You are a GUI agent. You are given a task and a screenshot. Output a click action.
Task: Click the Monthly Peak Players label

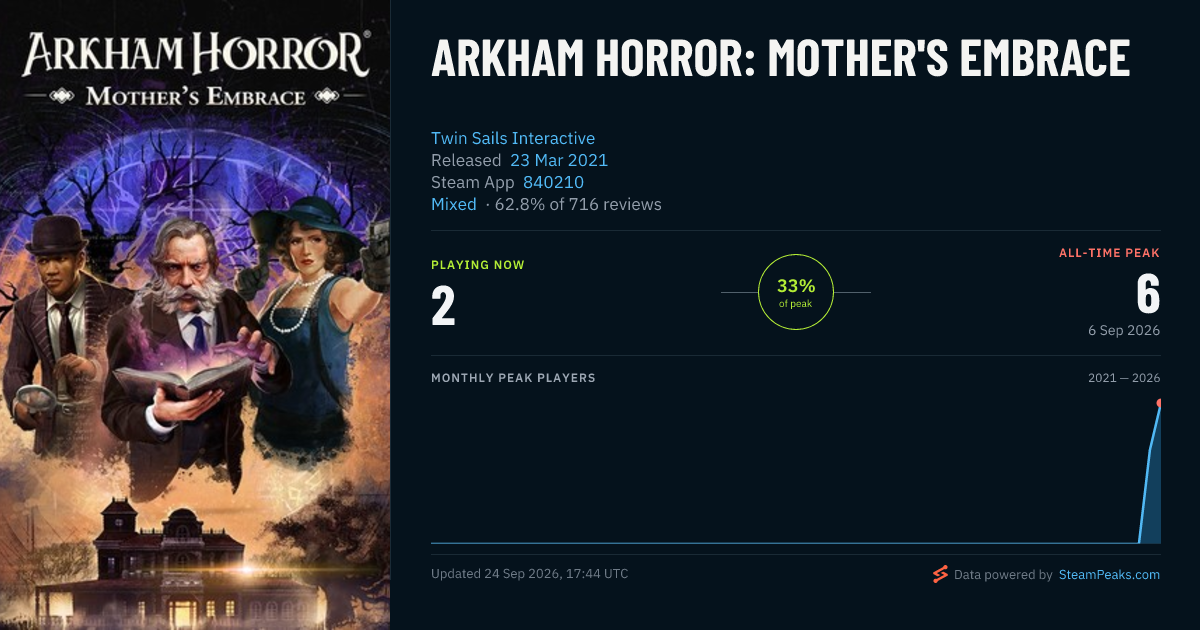pyautogui.click(x=513, y=378)
